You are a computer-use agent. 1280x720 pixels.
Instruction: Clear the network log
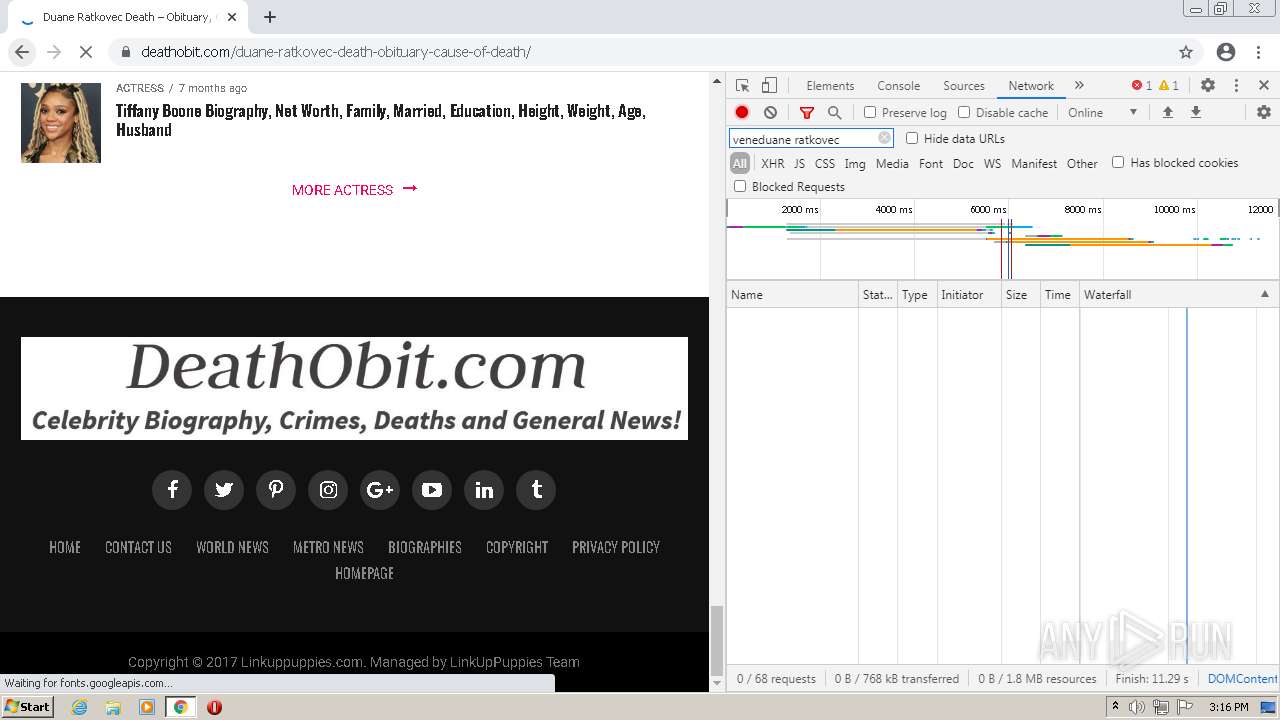click(x=770, y=113)
